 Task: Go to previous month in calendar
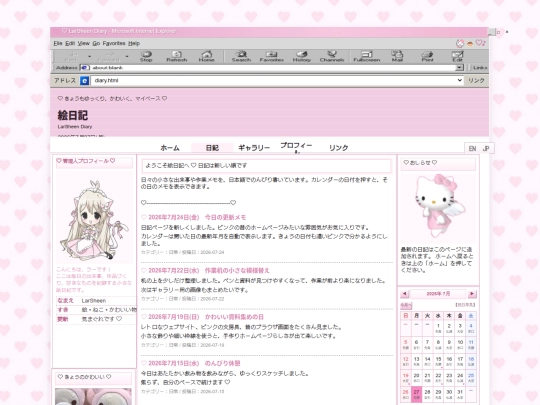coord(405,294)
